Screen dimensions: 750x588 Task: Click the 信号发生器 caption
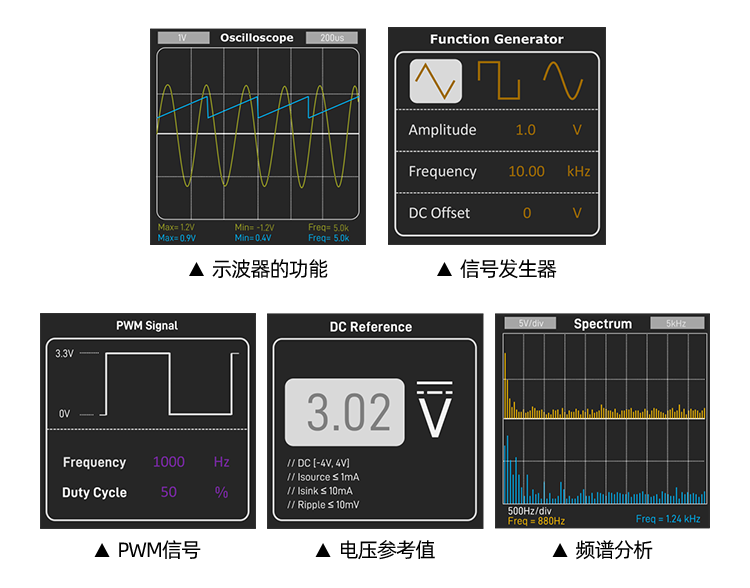508,269
